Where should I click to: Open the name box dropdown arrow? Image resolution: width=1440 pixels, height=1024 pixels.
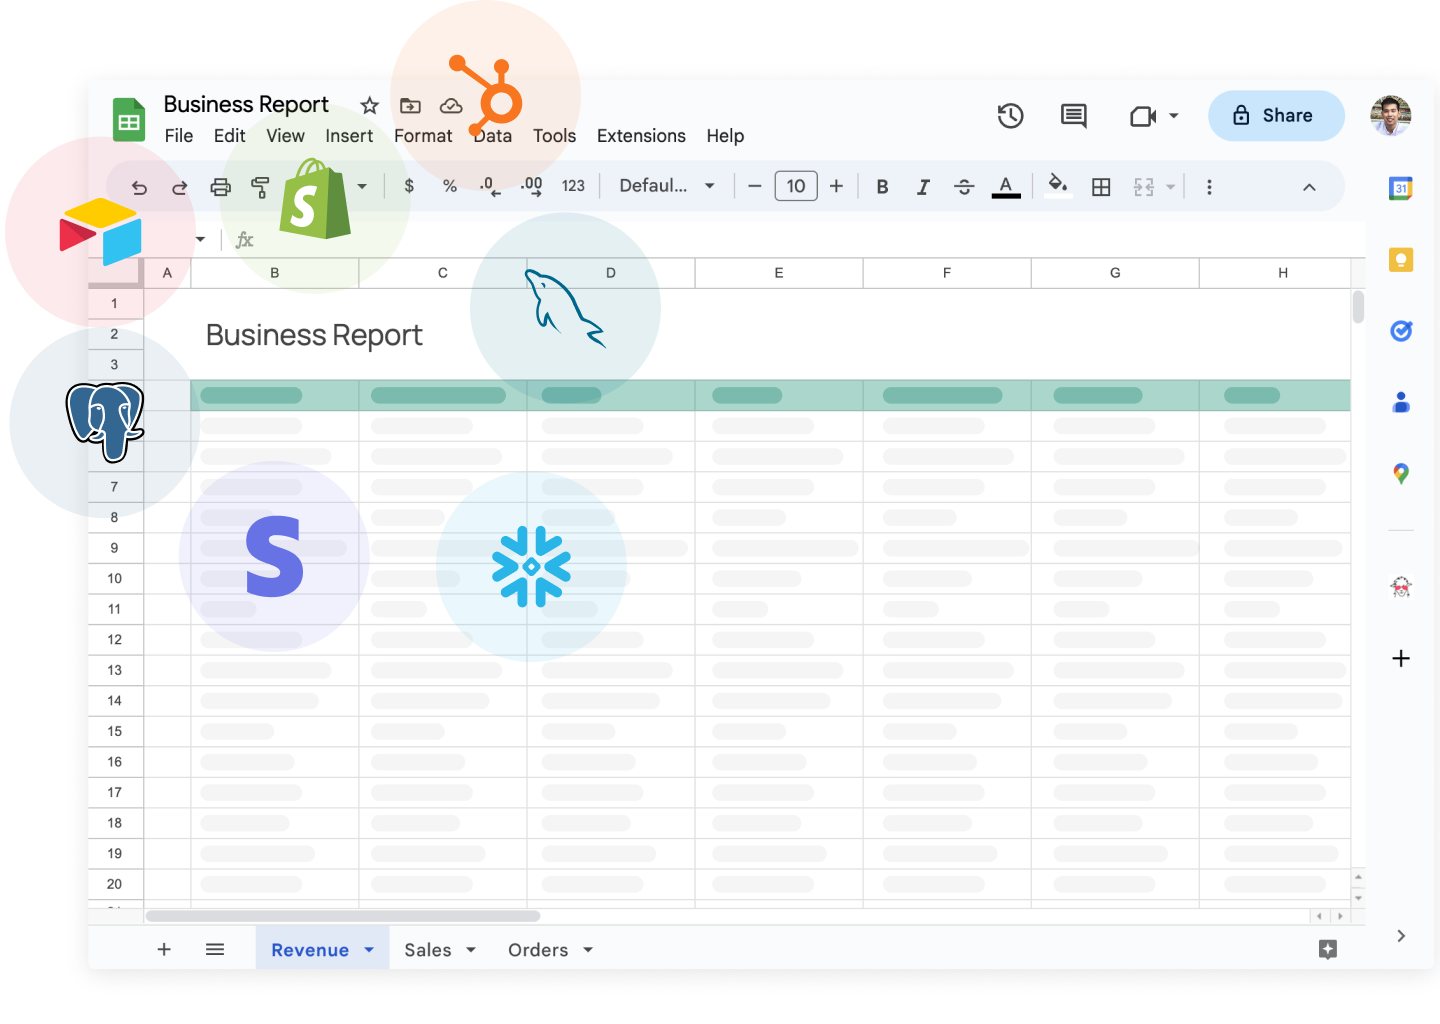click(200, 240)
